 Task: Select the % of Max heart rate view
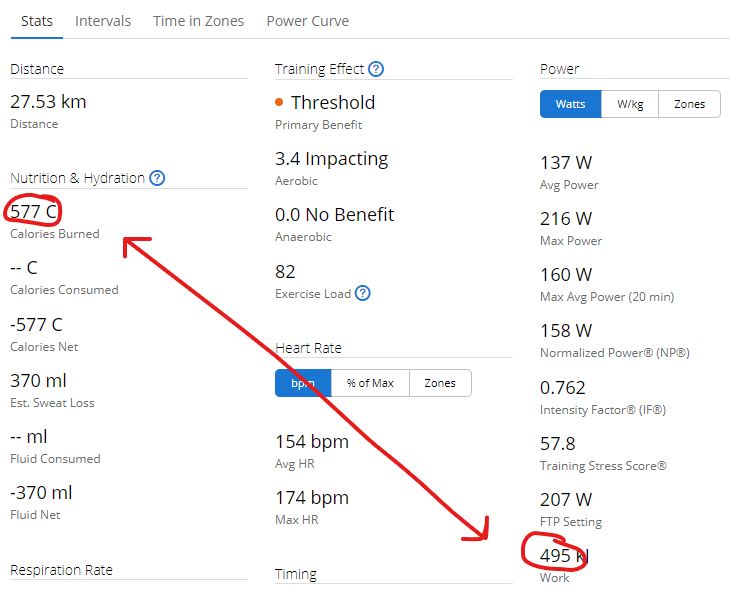(x=370, y=383)
